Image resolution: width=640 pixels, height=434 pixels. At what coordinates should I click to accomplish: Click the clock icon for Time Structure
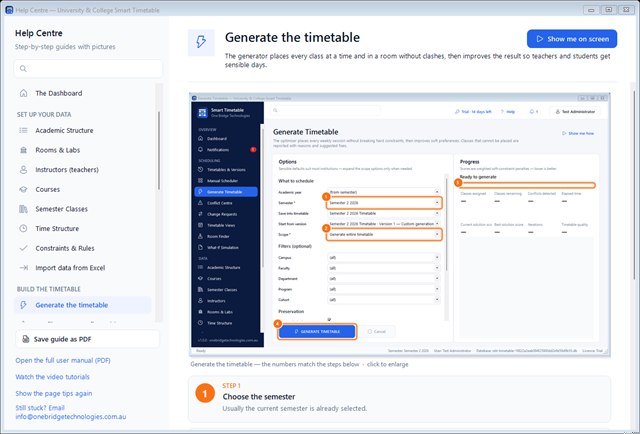(x=23, y=229)
